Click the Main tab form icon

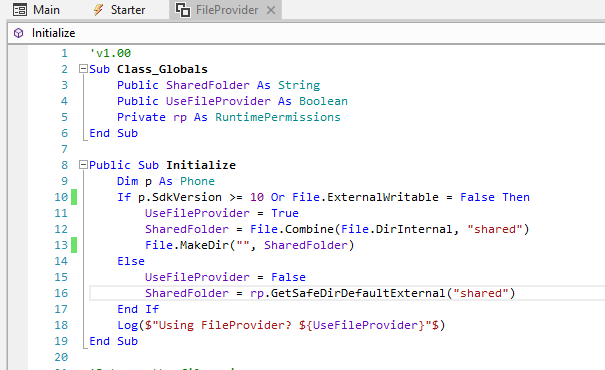[x=20, y=10]
